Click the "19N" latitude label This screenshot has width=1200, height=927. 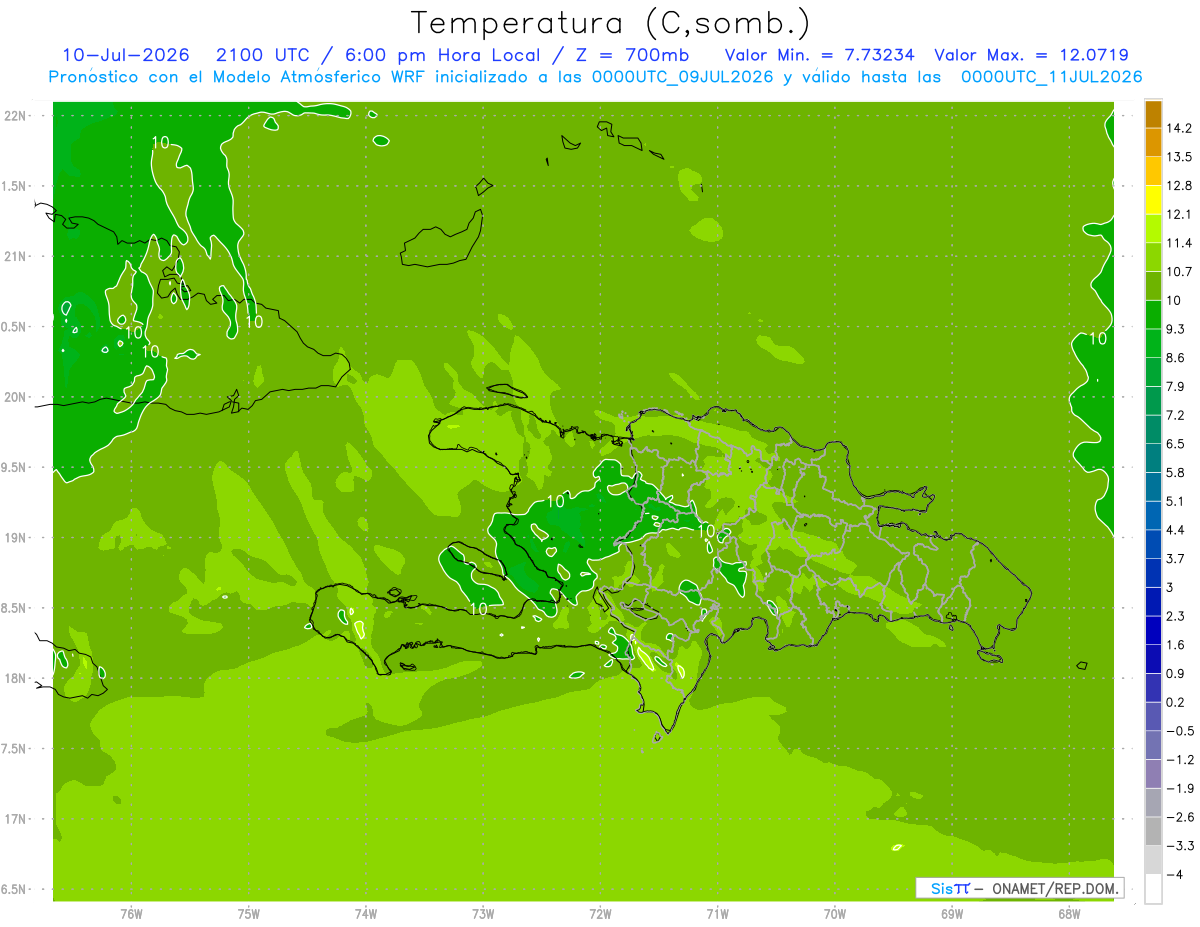[x=15, y=537]
